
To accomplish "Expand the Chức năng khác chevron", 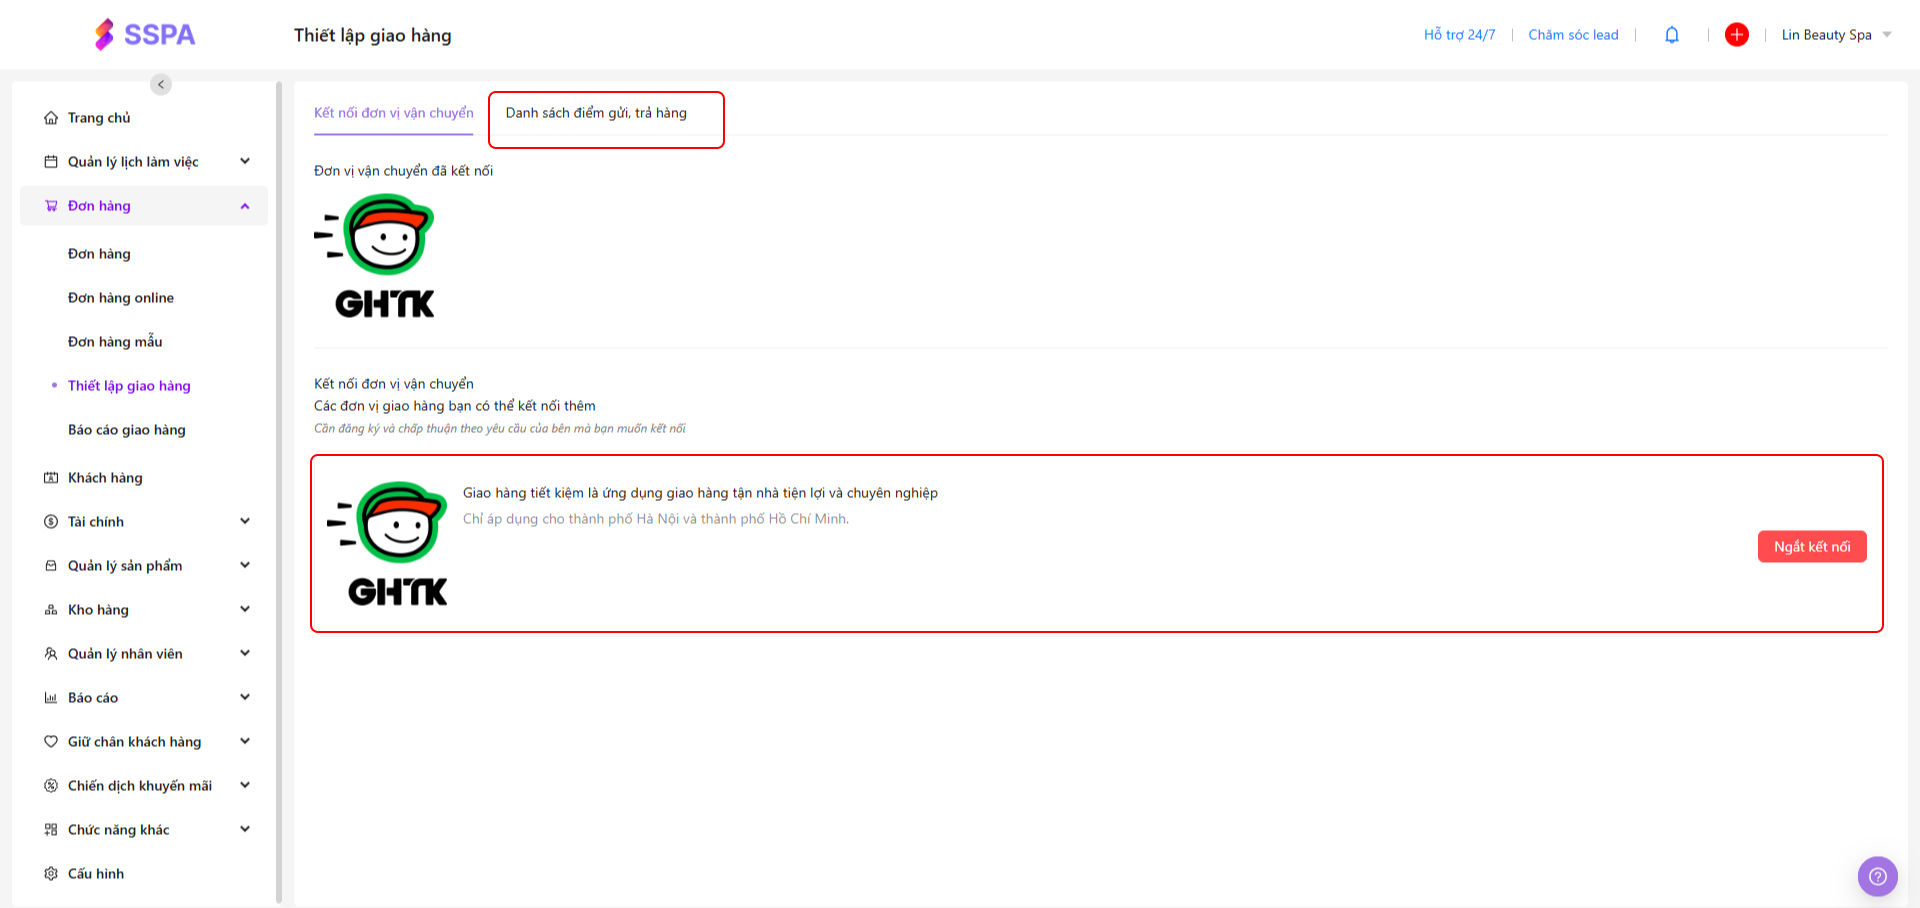I will (245, 830).
